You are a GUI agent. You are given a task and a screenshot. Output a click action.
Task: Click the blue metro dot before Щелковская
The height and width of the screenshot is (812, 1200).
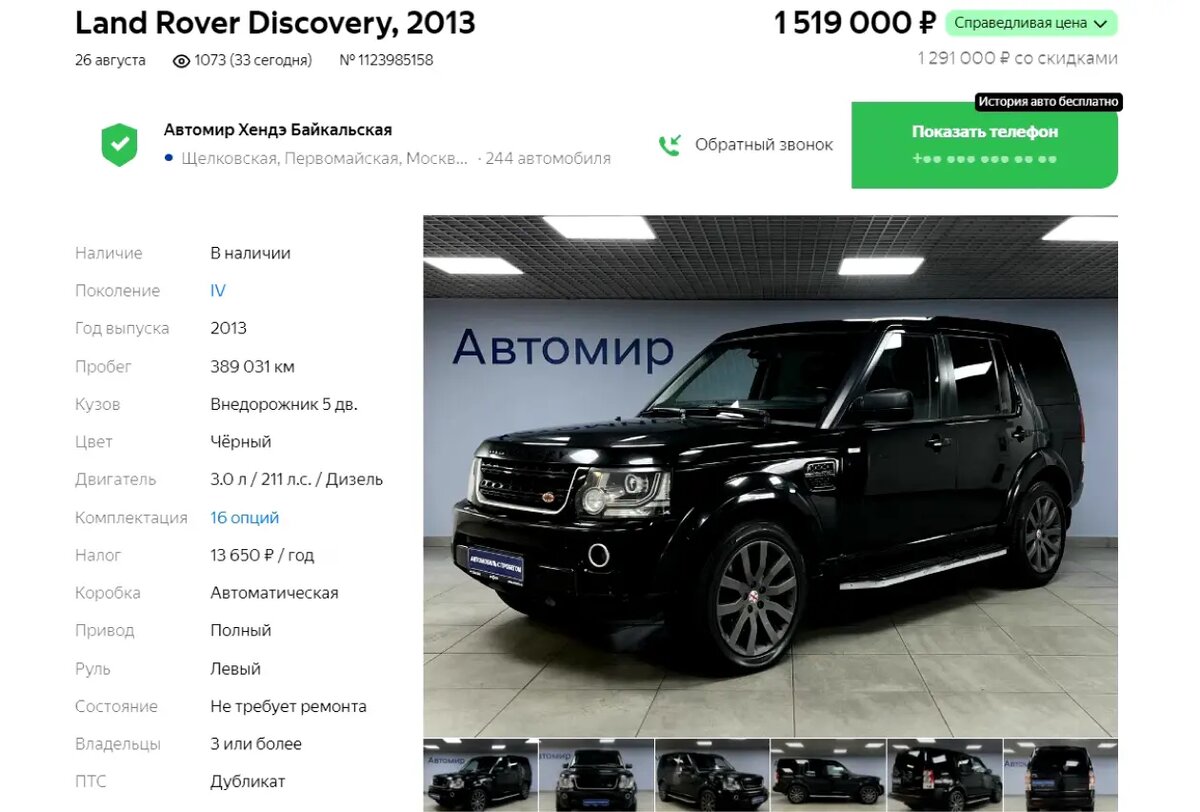tap(169, 158)
